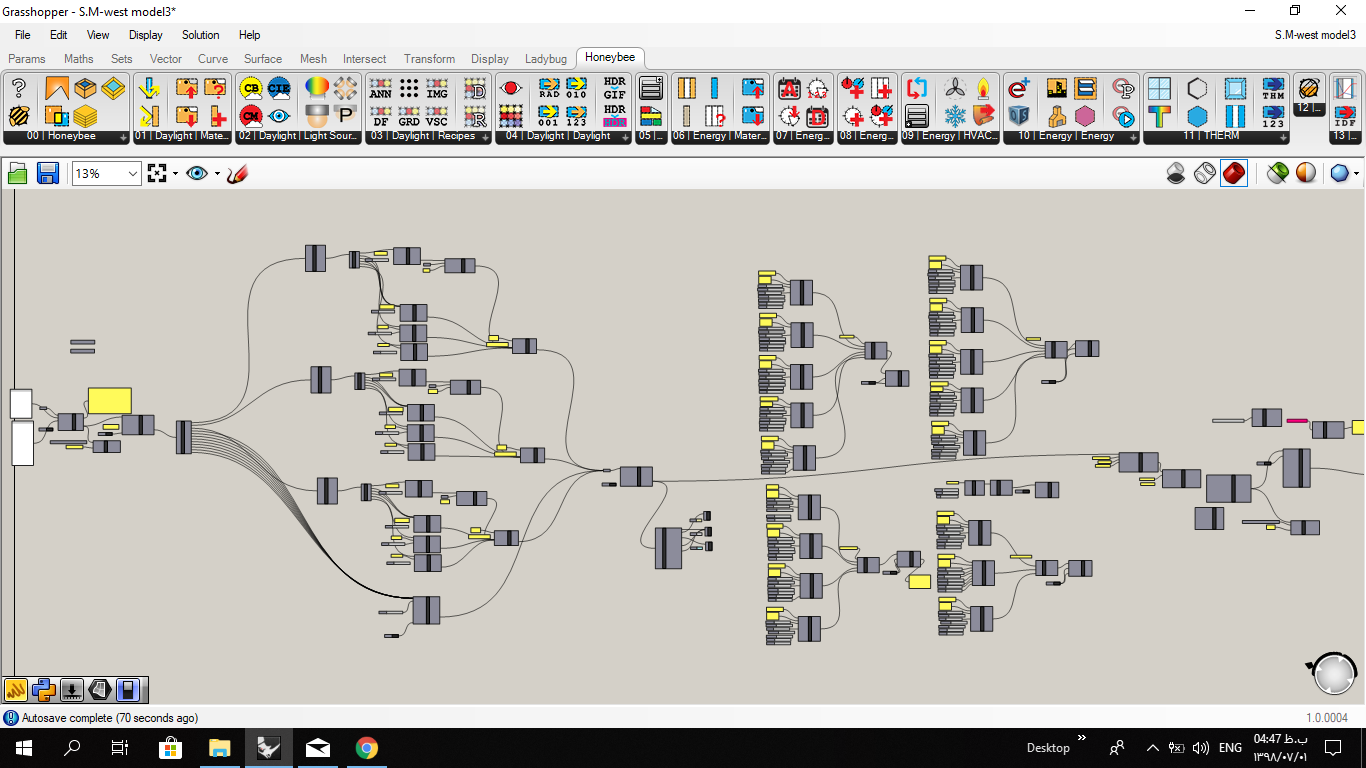Click the zoom extents frame icon
The width and height of the screenshot is (1366, 768).
pyautogui.click(x=156, y=174)
